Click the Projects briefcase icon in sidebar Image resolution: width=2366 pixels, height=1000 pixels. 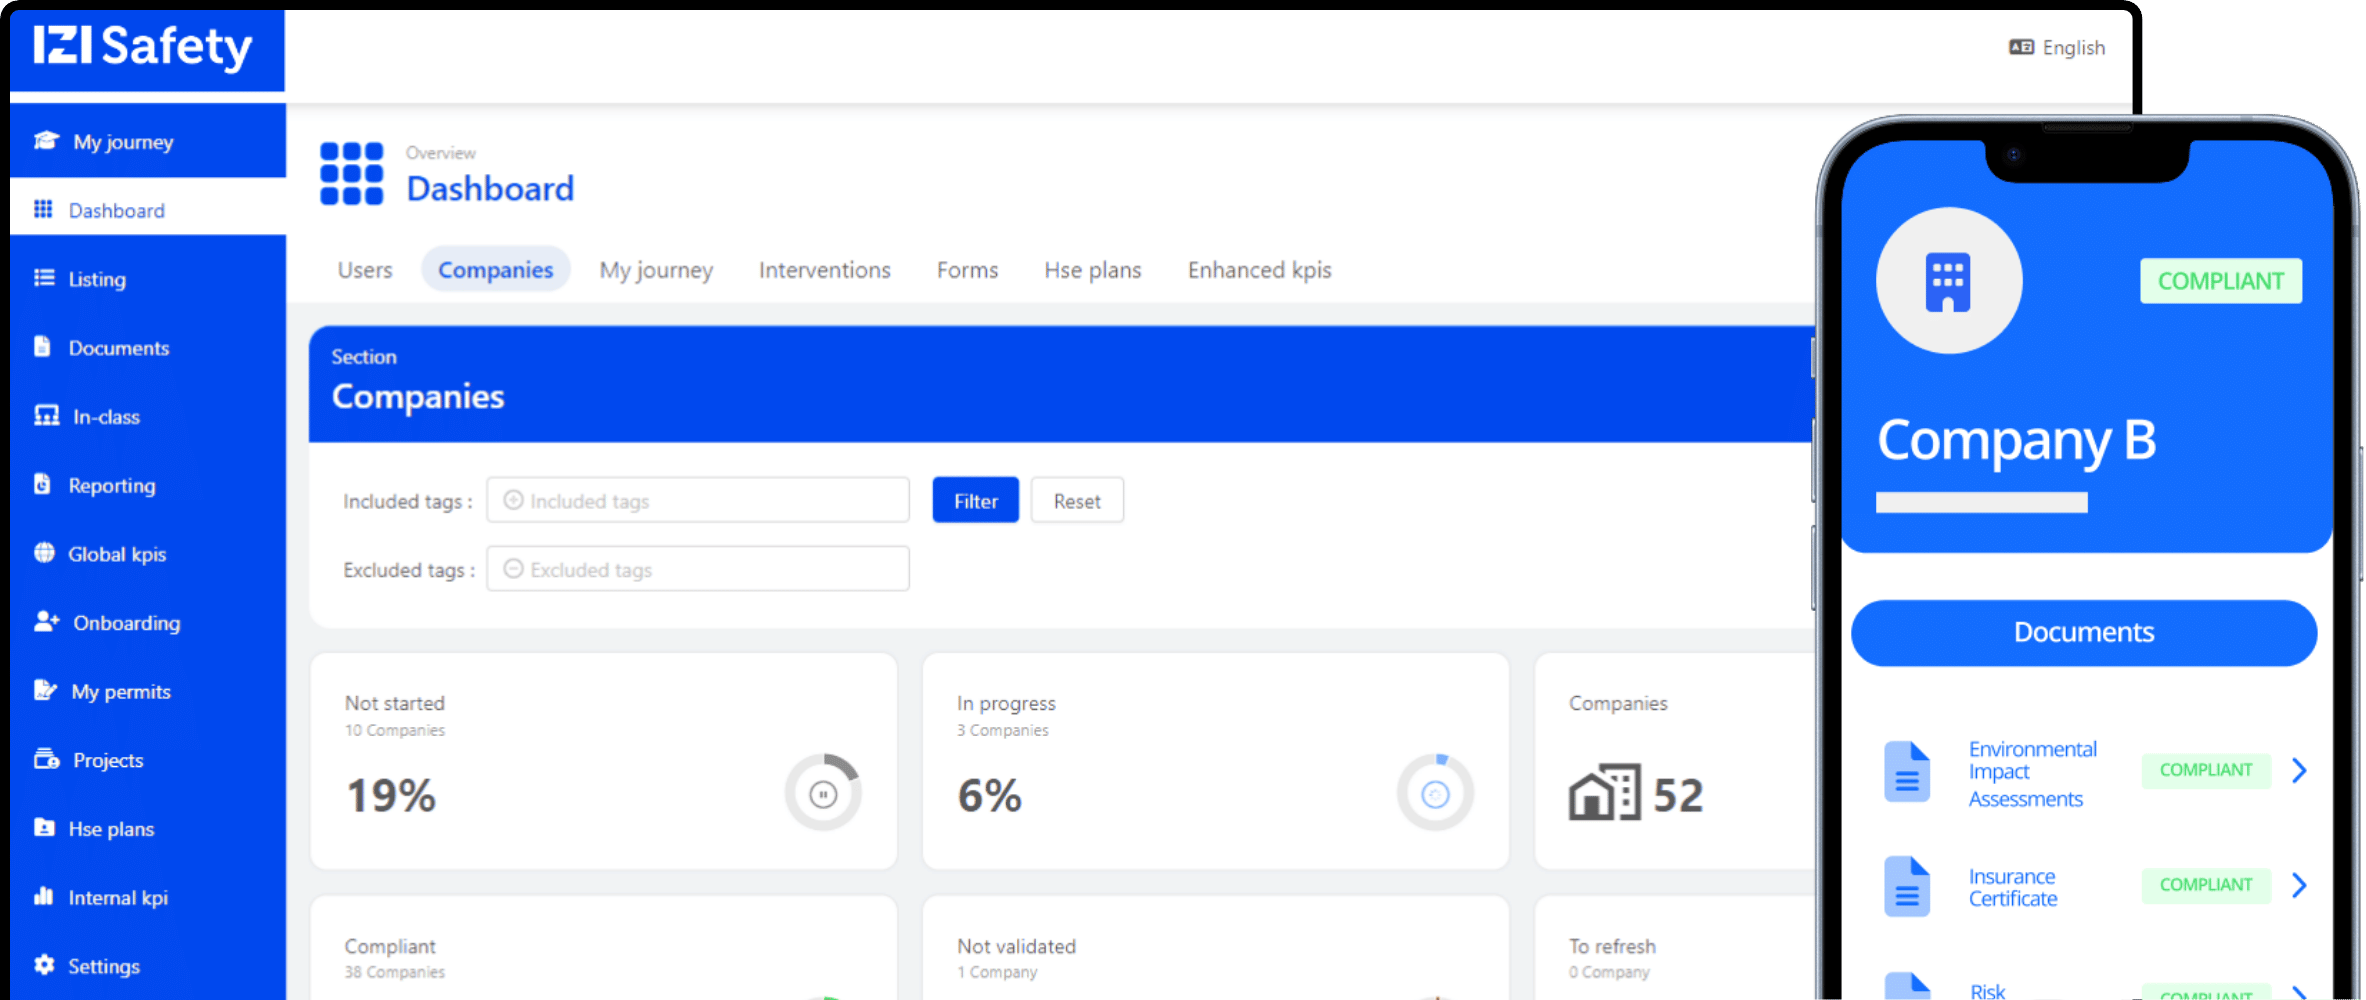click(46, 760)
